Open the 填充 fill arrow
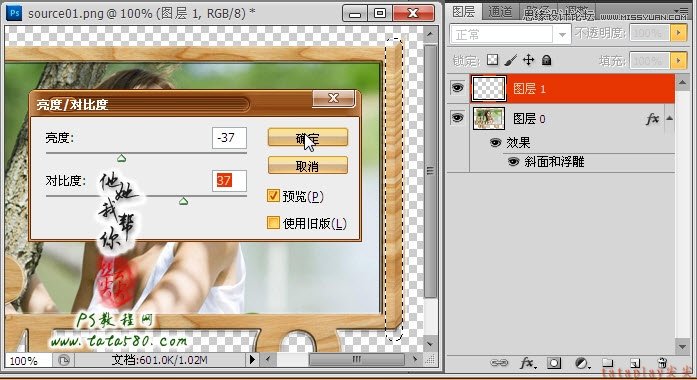 point(678,60)
